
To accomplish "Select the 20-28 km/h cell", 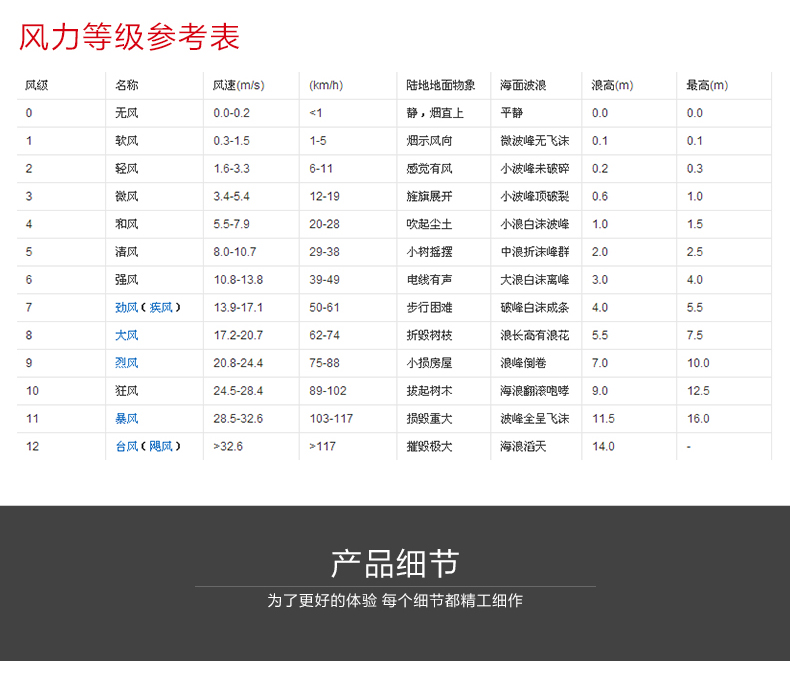I will (324, 224).
